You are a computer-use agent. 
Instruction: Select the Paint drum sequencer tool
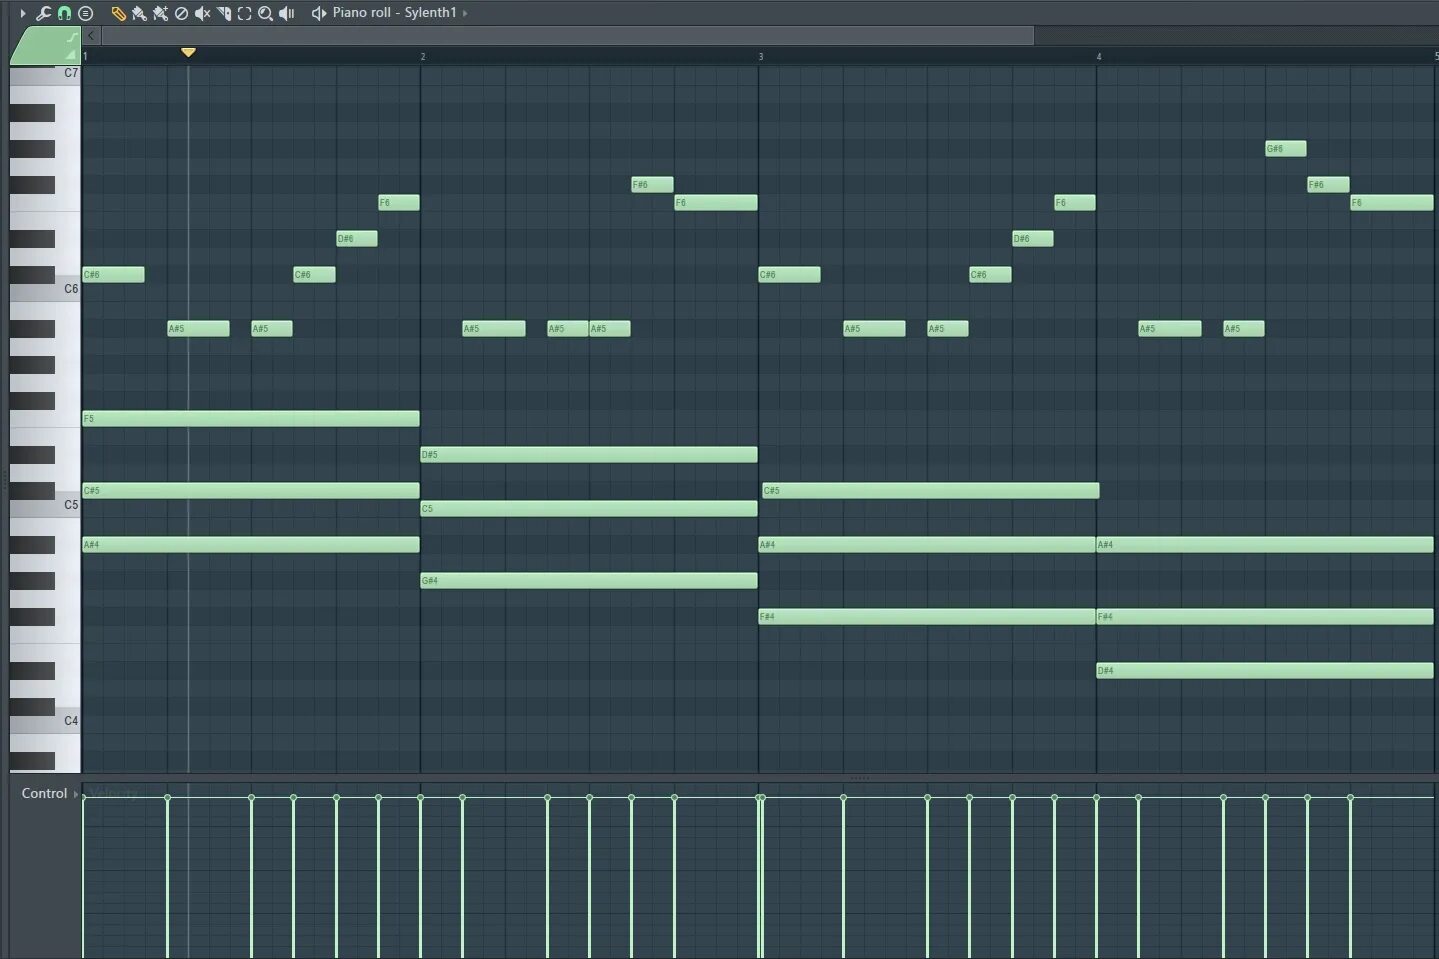tap(160, 13)
